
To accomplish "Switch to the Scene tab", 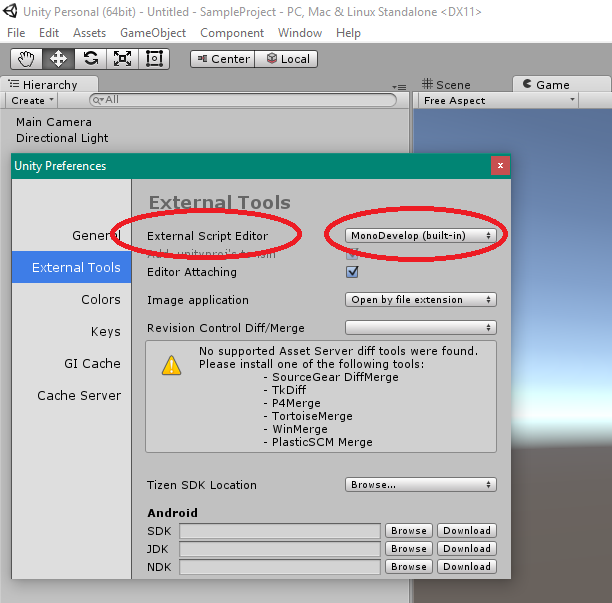I will [x=446, y=85].
